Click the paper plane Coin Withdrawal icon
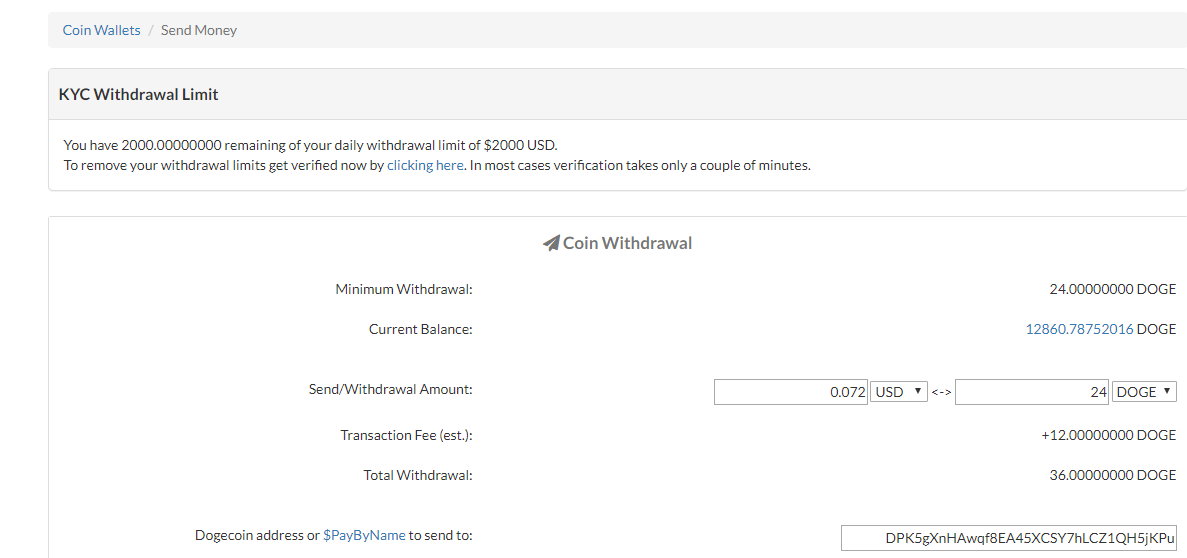This screenshot has width=1187, height=558. point(551,244)
